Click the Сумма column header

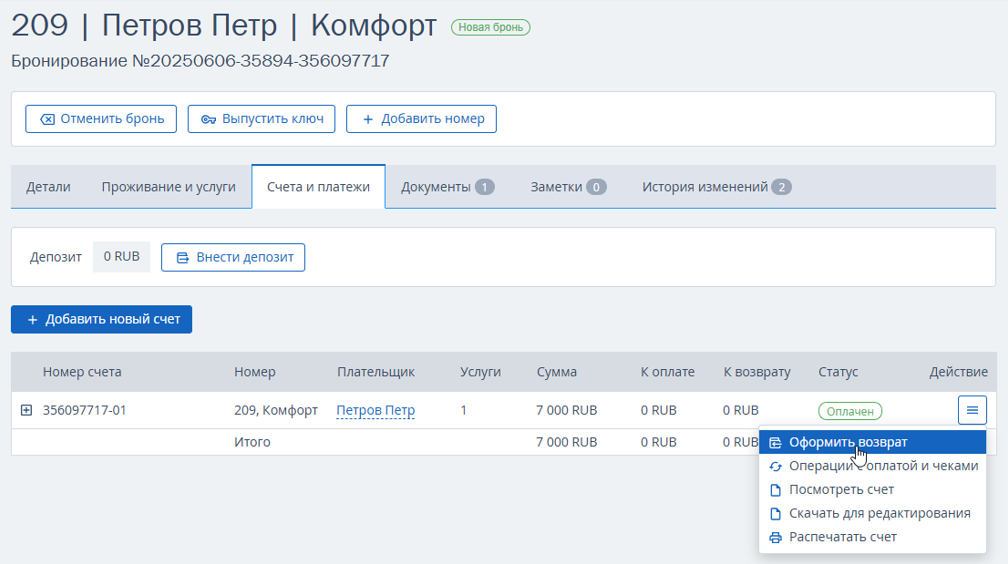pos(557,372)
